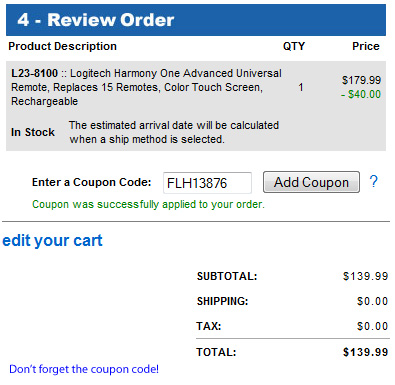Viewport: 395px width, 385px height.
Task: Click the In Stock status label
Action: point(33,132)
